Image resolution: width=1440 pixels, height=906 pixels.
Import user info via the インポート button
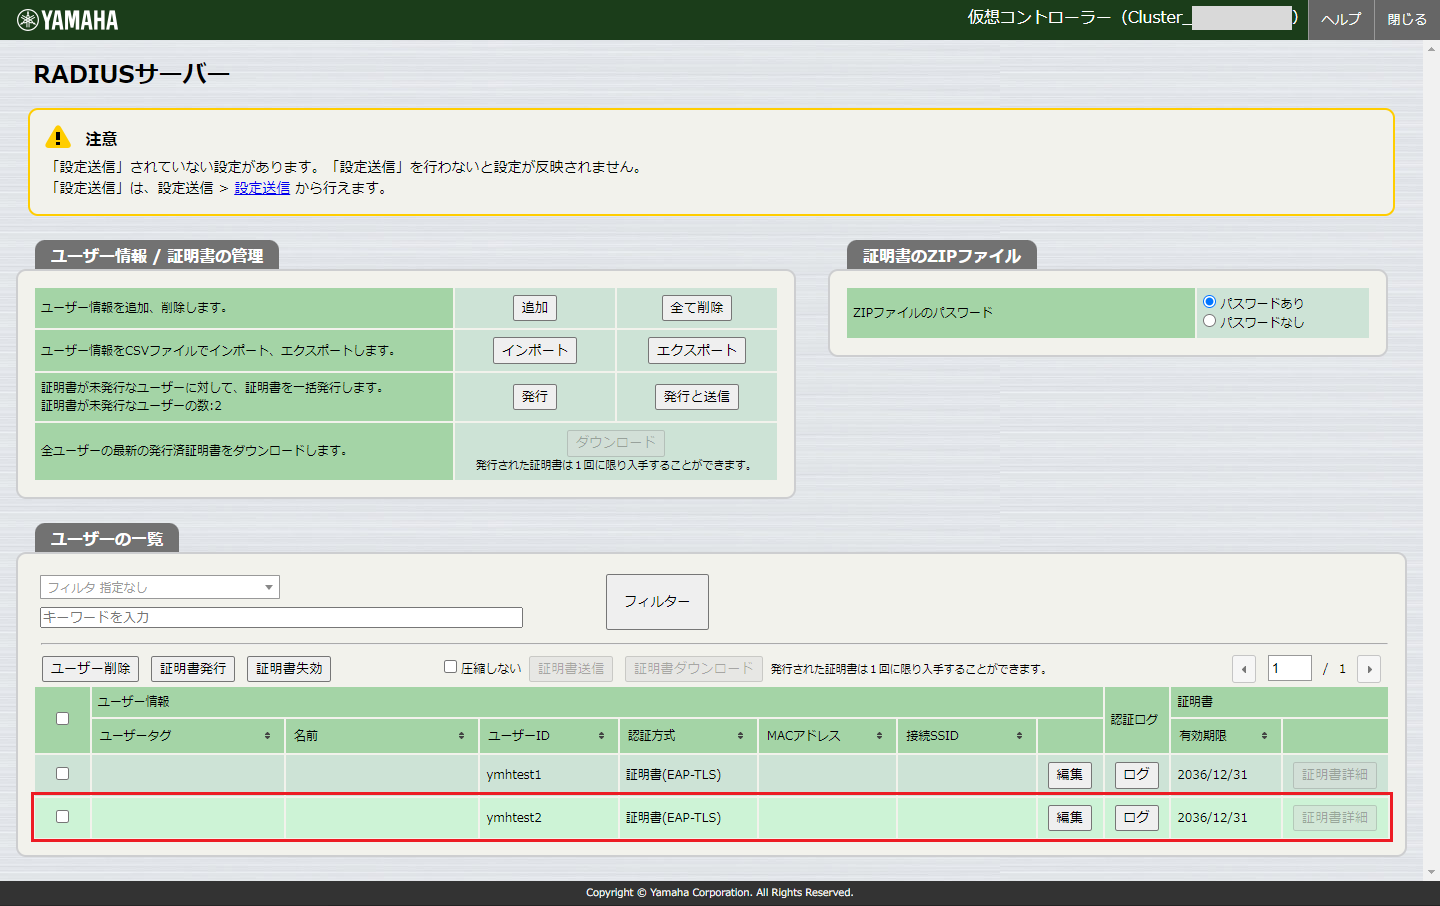pyautogui.click(x=534, y=350)
